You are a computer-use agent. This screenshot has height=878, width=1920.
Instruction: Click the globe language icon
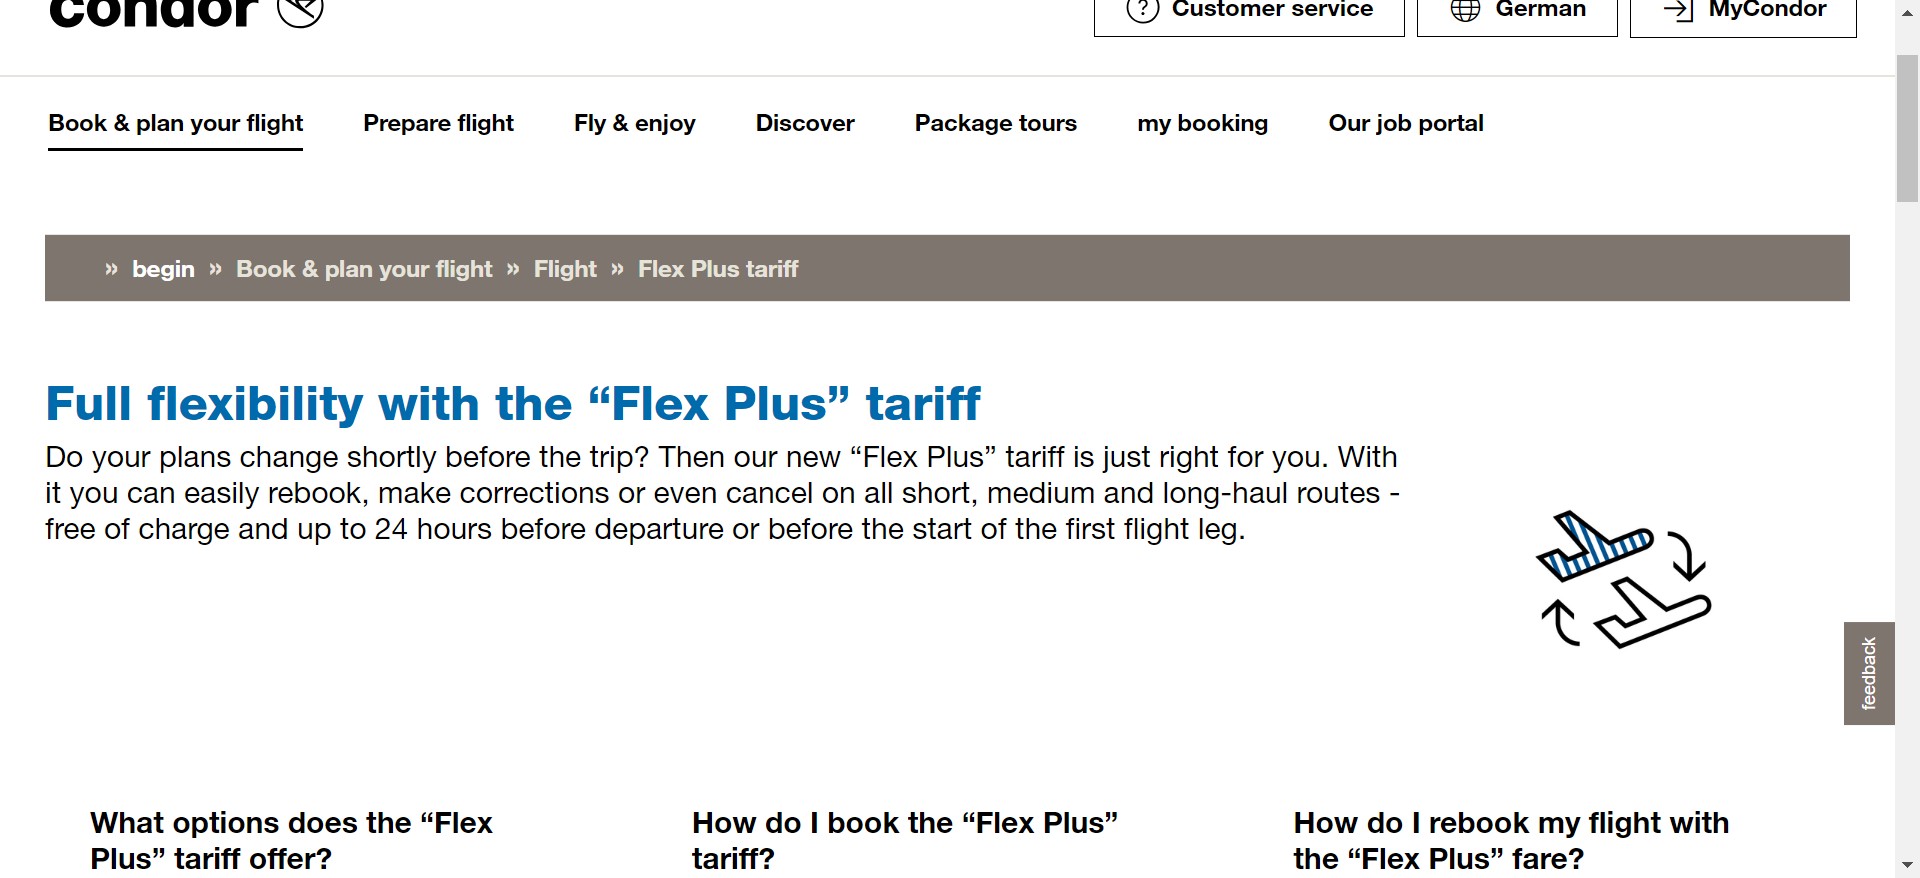coord(1465,10)
